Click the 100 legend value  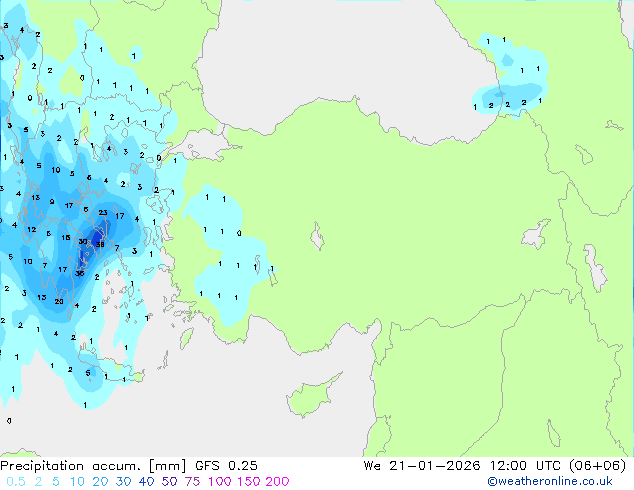coord(220,482)
